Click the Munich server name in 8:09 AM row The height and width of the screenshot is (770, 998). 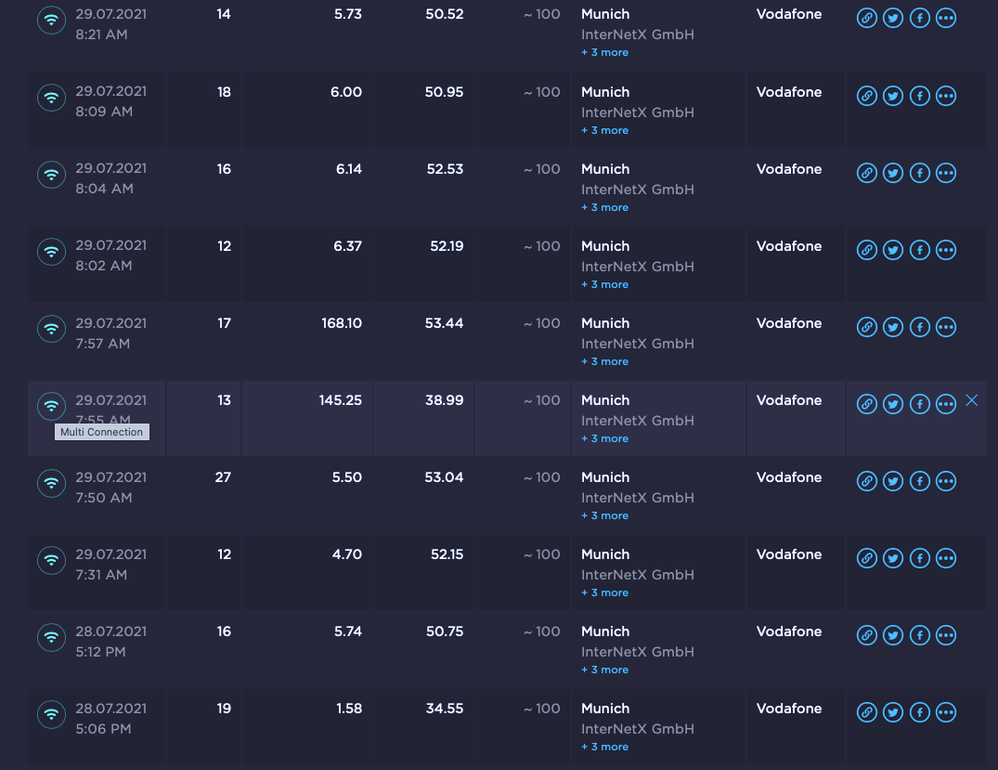pos(605,92)
